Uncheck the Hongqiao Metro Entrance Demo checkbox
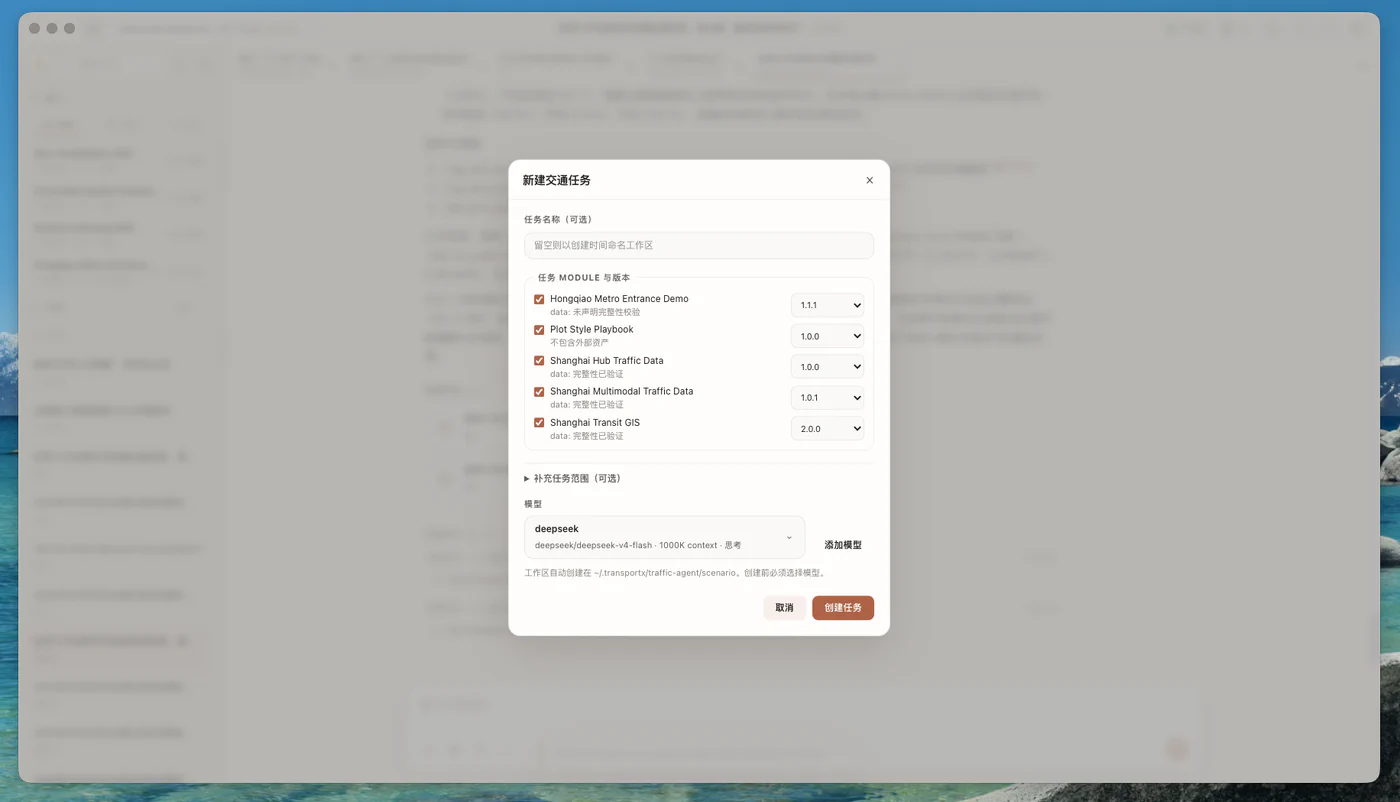Screen dimensions: 1400x802 click(x=539, y=299)
